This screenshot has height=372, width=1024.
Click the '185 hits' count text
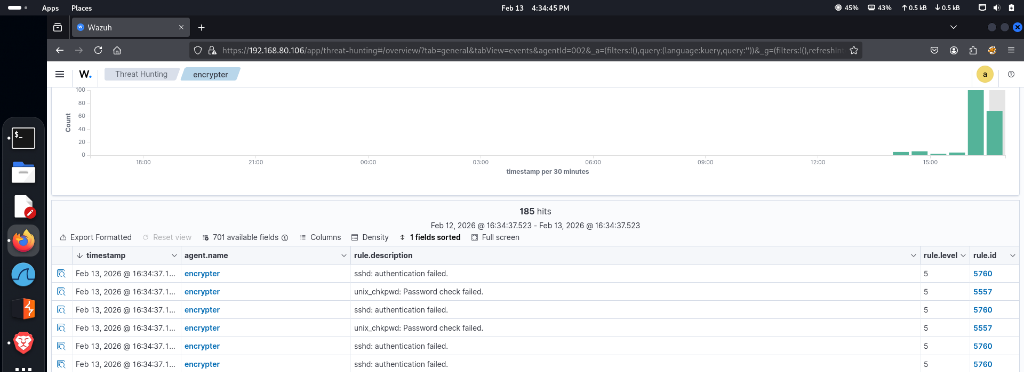tap(536, 211)
